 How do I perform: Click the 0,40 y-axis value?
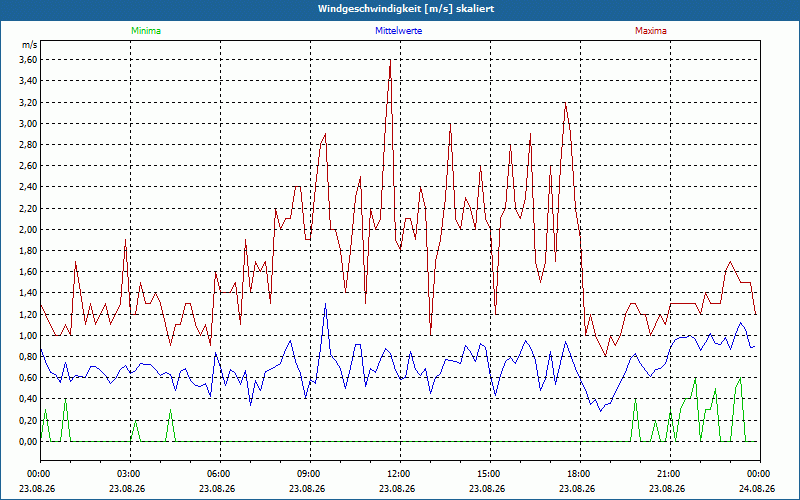[29, 399]
